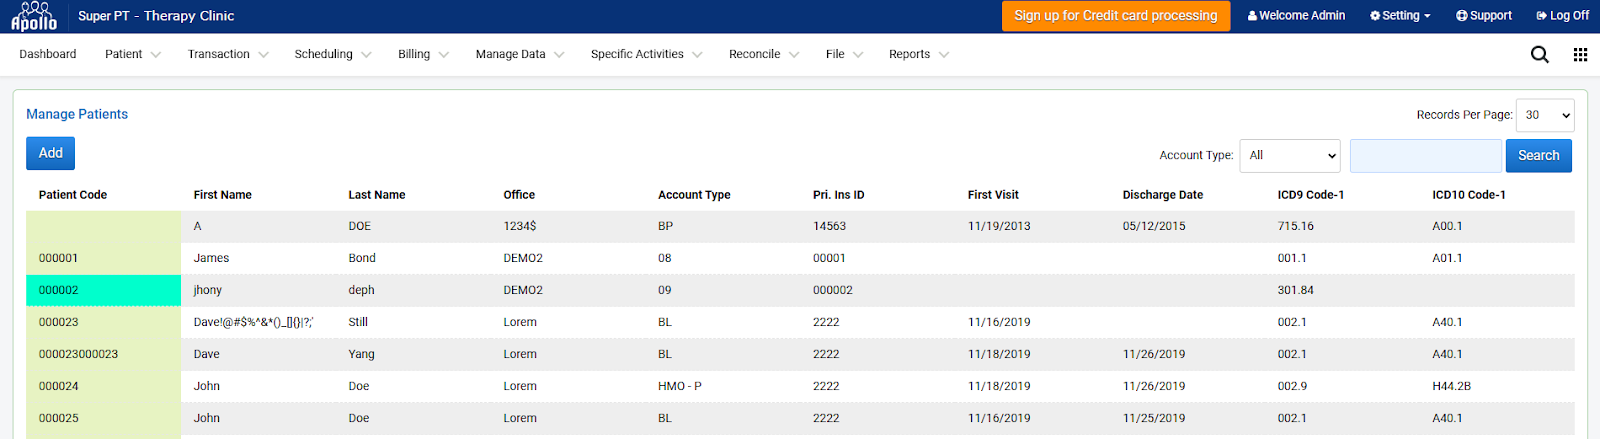Focus the patient search text field
The image size is (1600, 439).
[1426, 156]
